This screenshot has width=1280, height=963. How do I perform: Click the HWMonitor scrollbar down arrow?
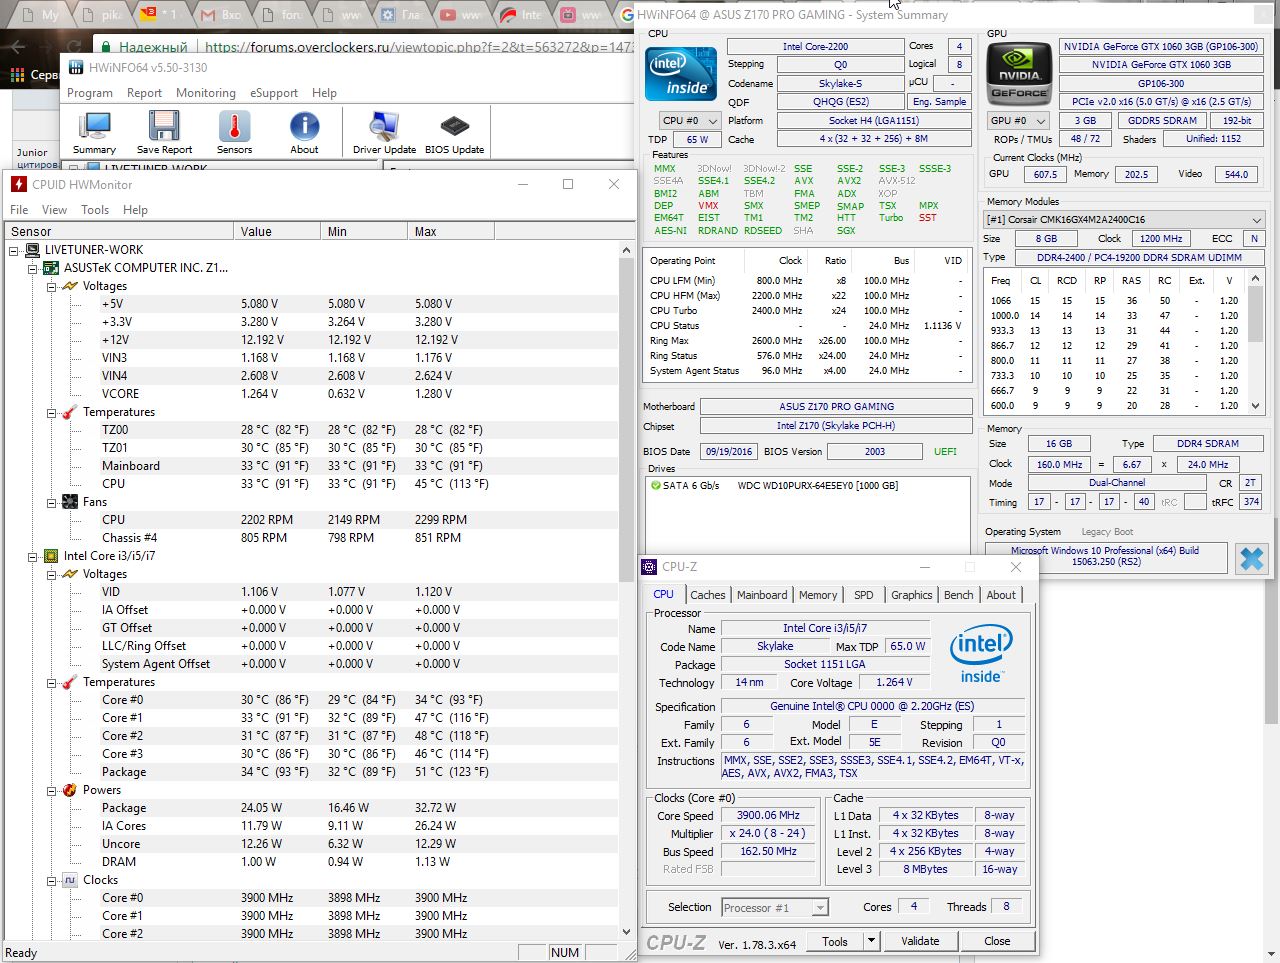627,932
